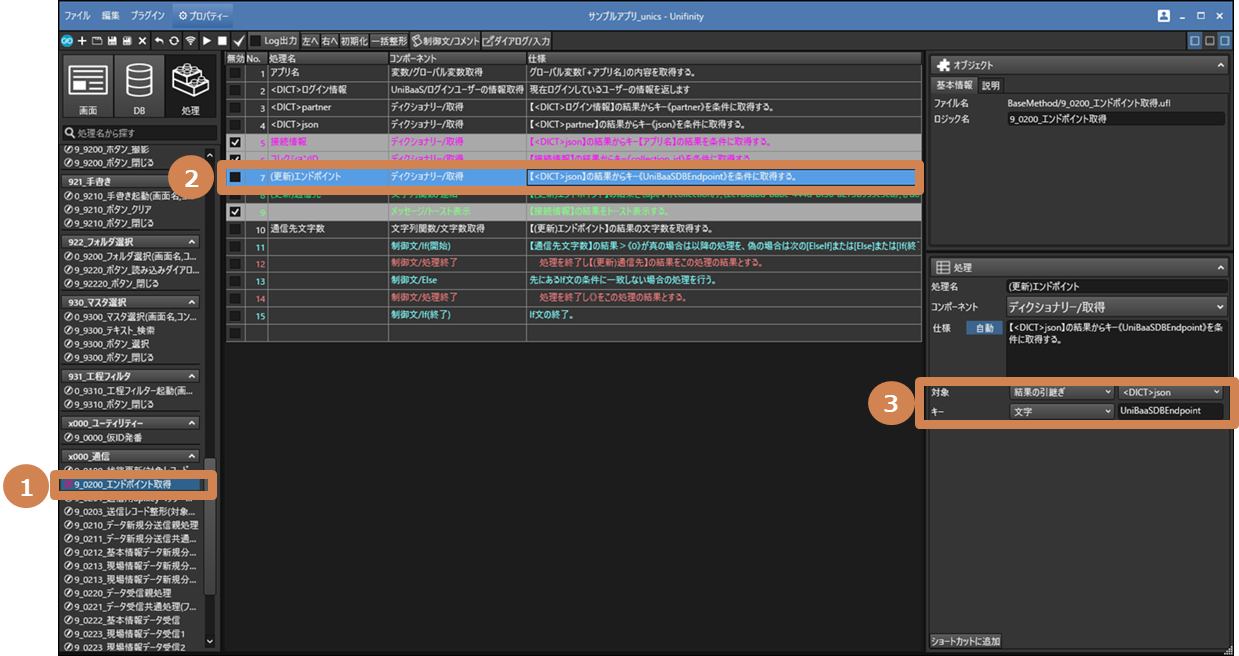Collapse the オブジェクト panel header
The image size is (1239, 656).
1220,65
